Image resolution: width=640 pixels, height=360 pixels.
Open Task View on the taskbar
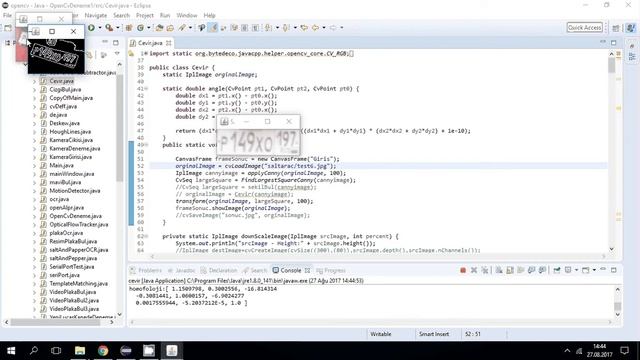click(x=56, y=351)
